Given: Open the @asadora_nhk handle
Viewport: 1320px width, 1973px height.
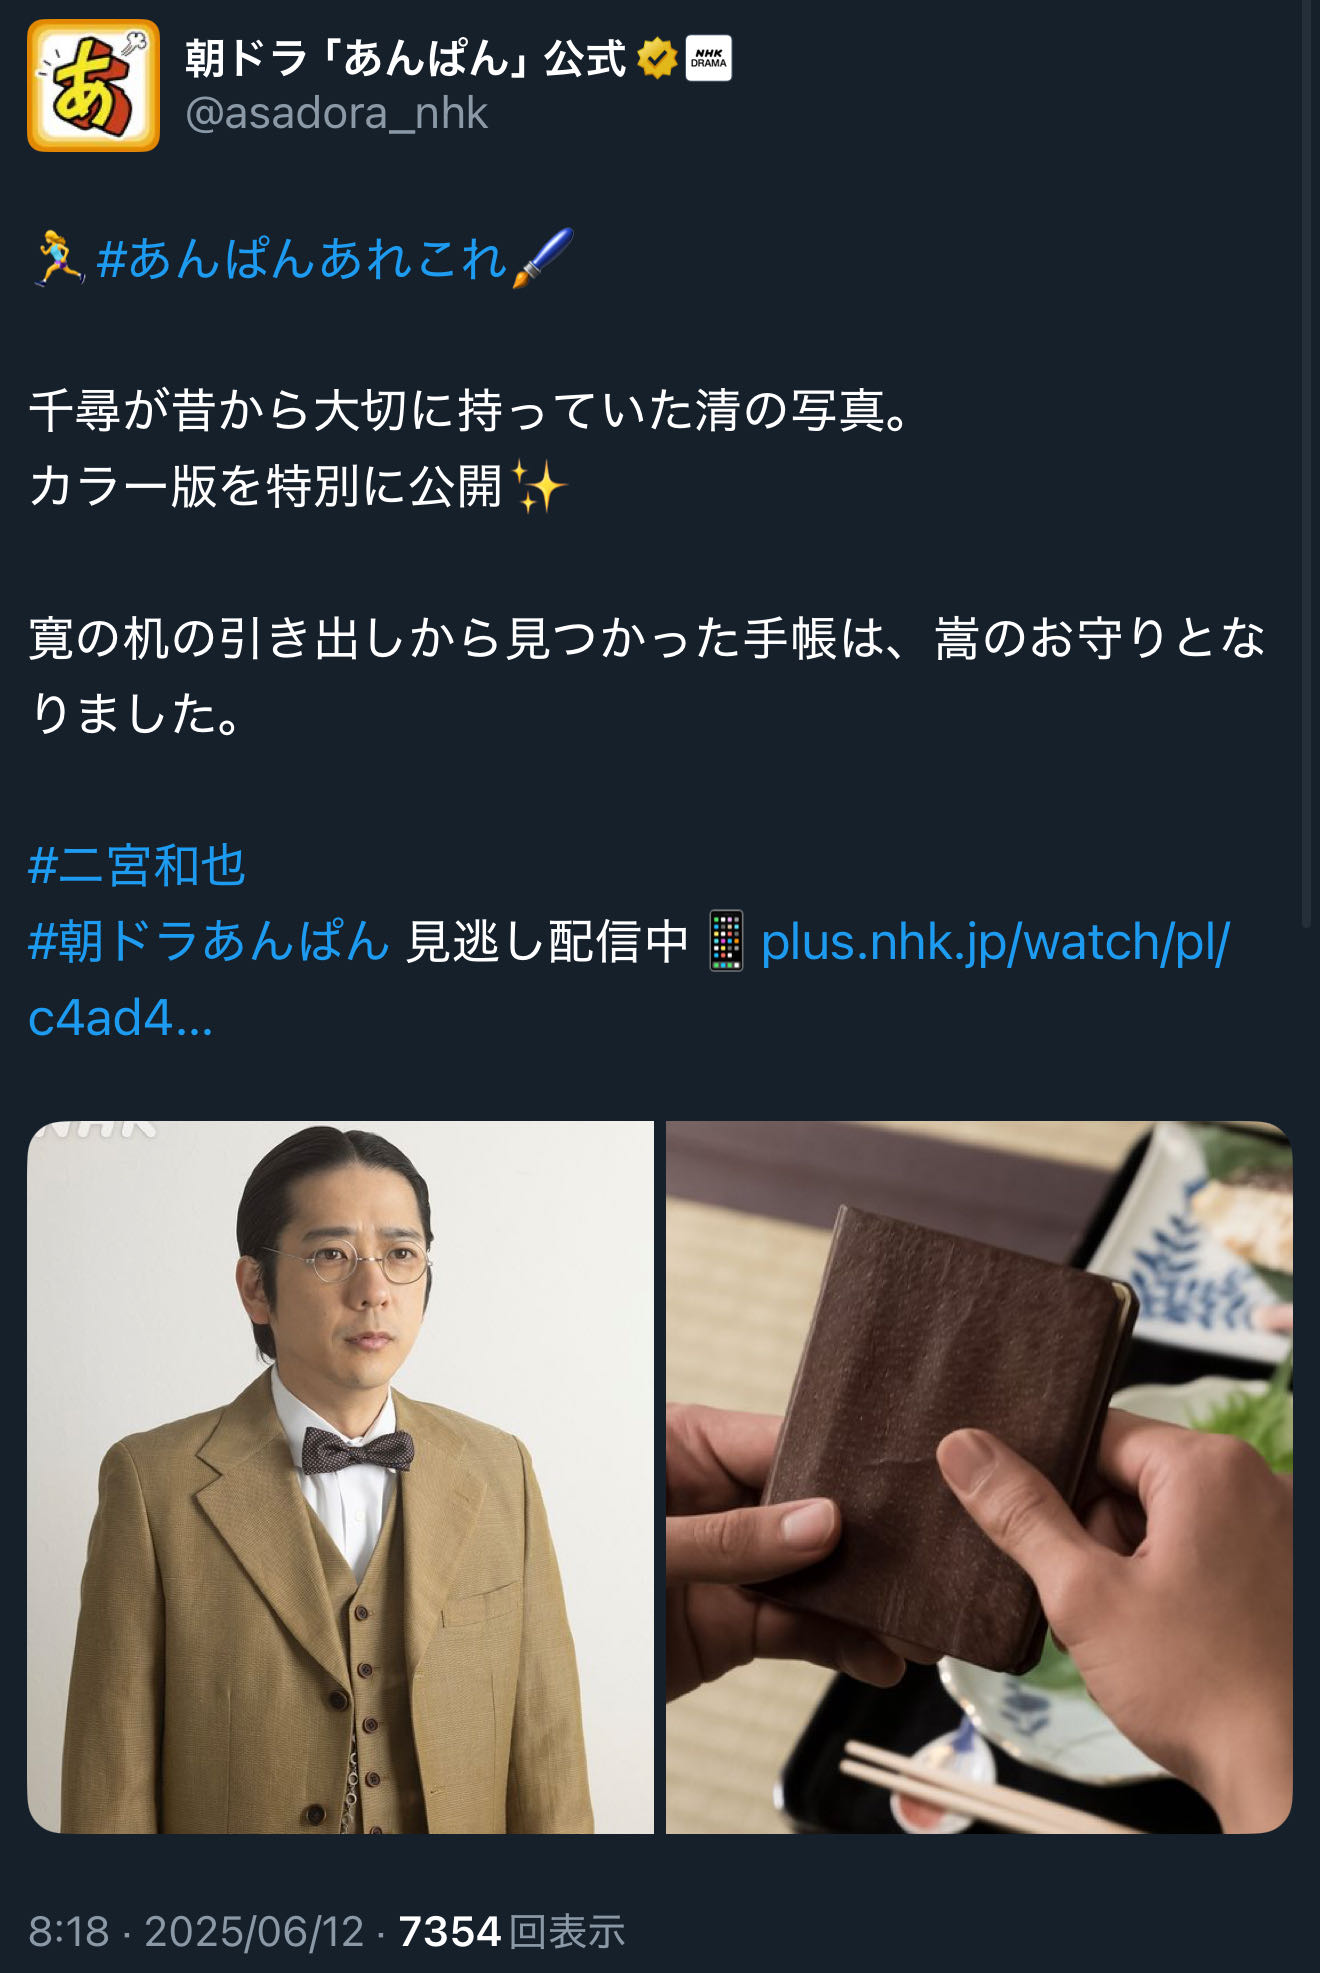Looking at the screenshot, I should 337,113.
